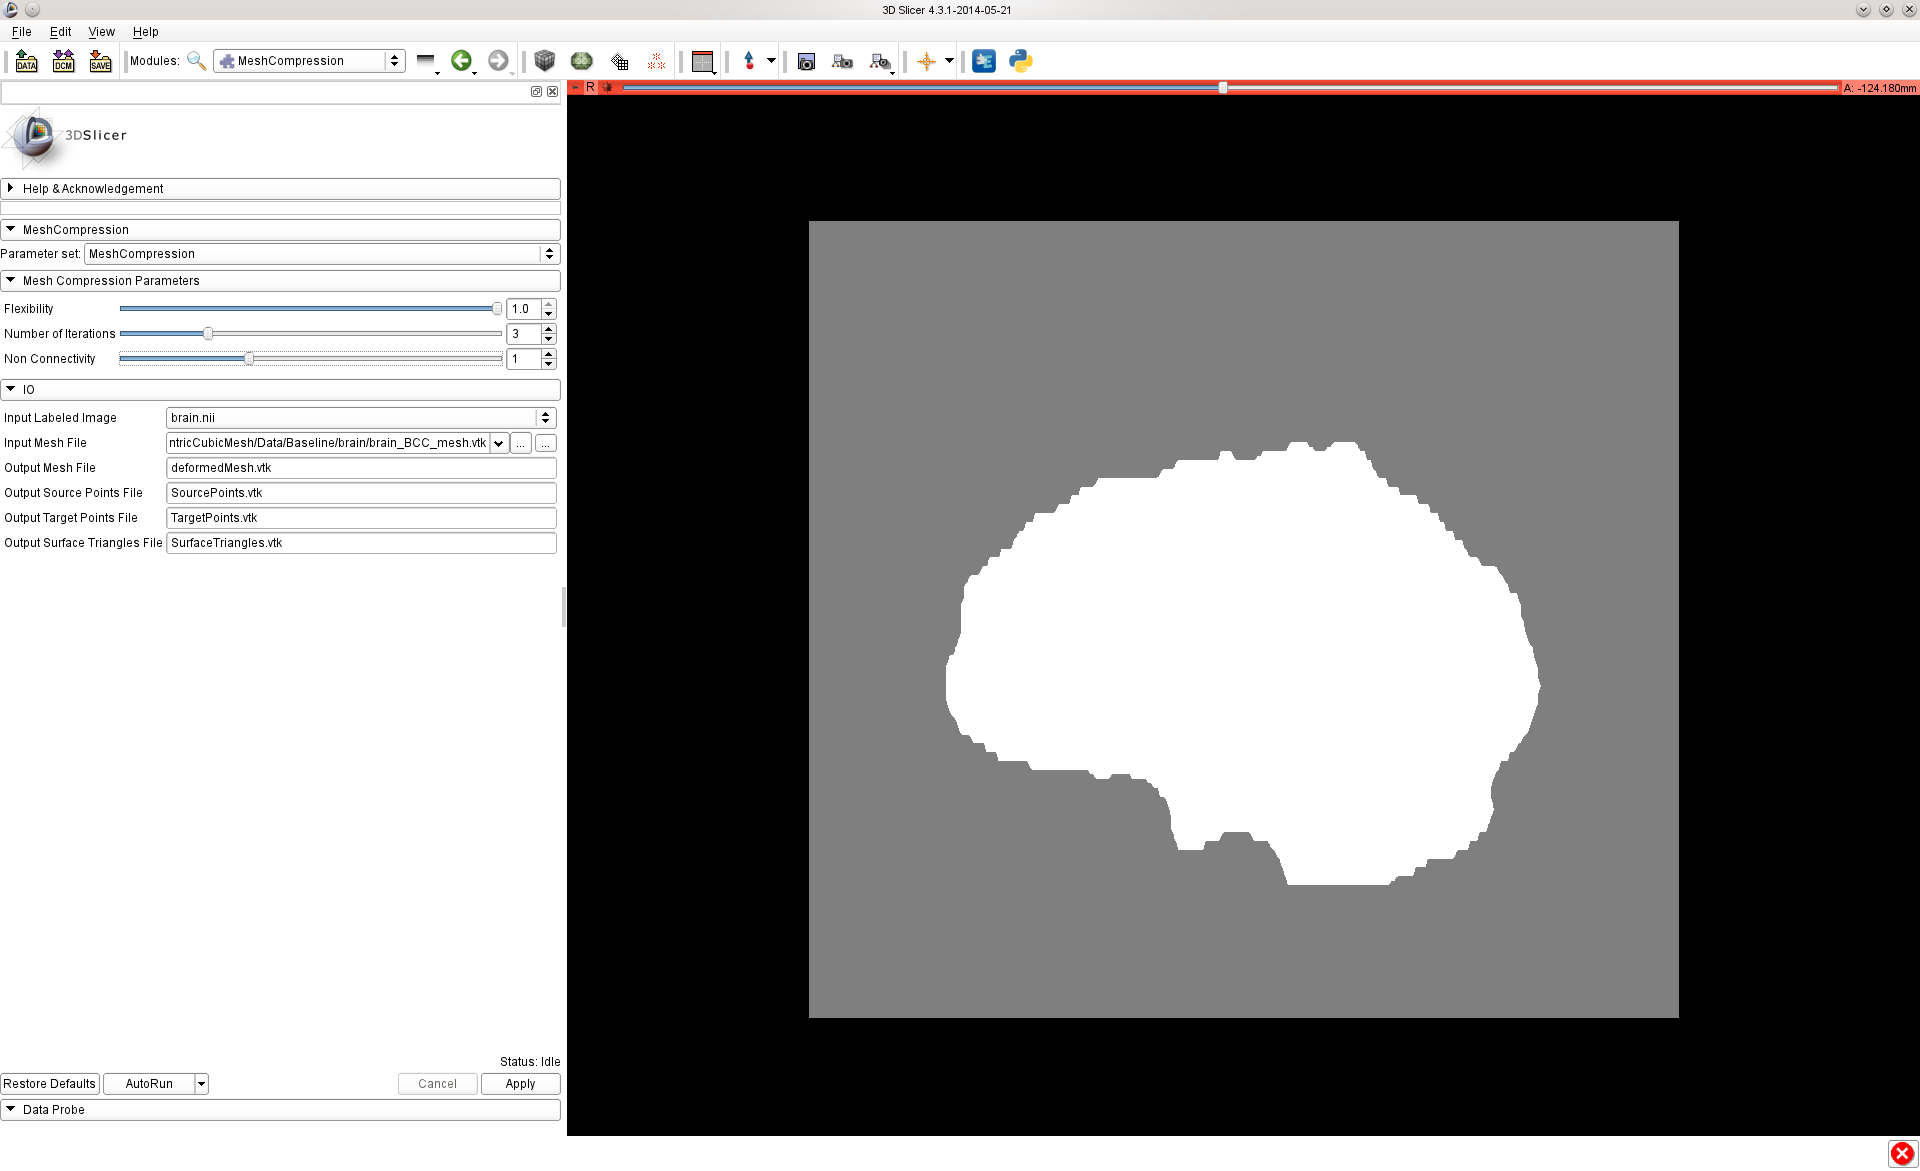Click the Restore Defaults button
The height and width of the screenshot is (1171, 1920).
tap(50, 1084)
